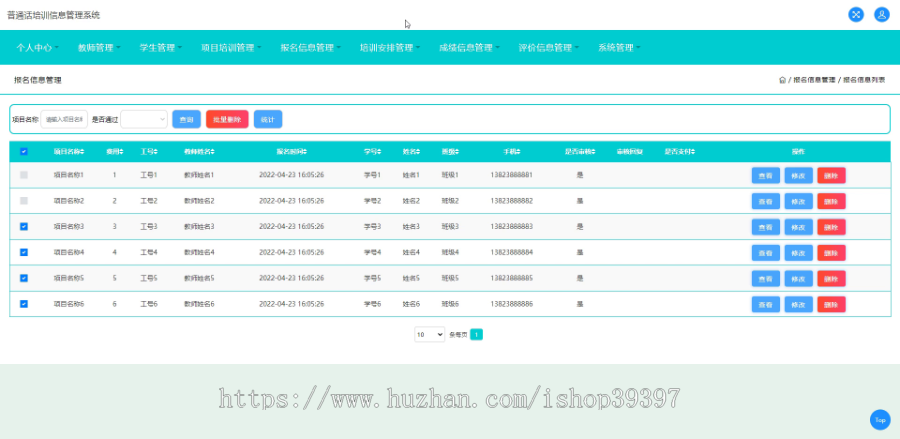Open the 个人中心 menu item

38,48
